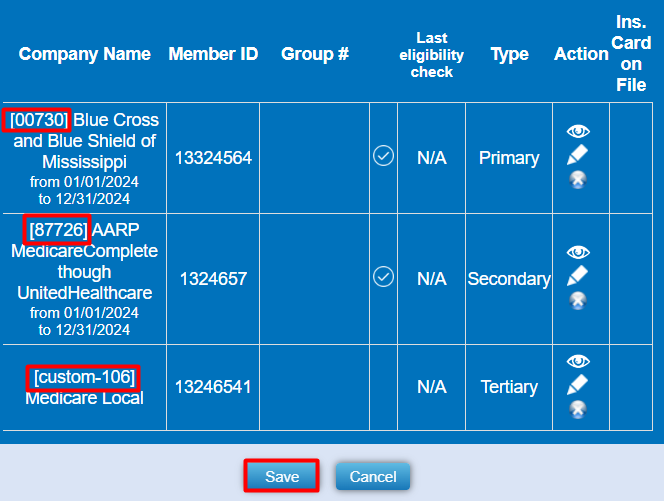
Task: Click the Secondary type cell
Action: click(x=509, y=279)
